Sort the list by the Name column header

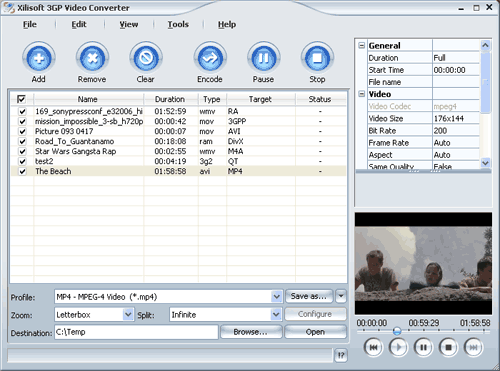pyautogui.click(x=88, y=99)
